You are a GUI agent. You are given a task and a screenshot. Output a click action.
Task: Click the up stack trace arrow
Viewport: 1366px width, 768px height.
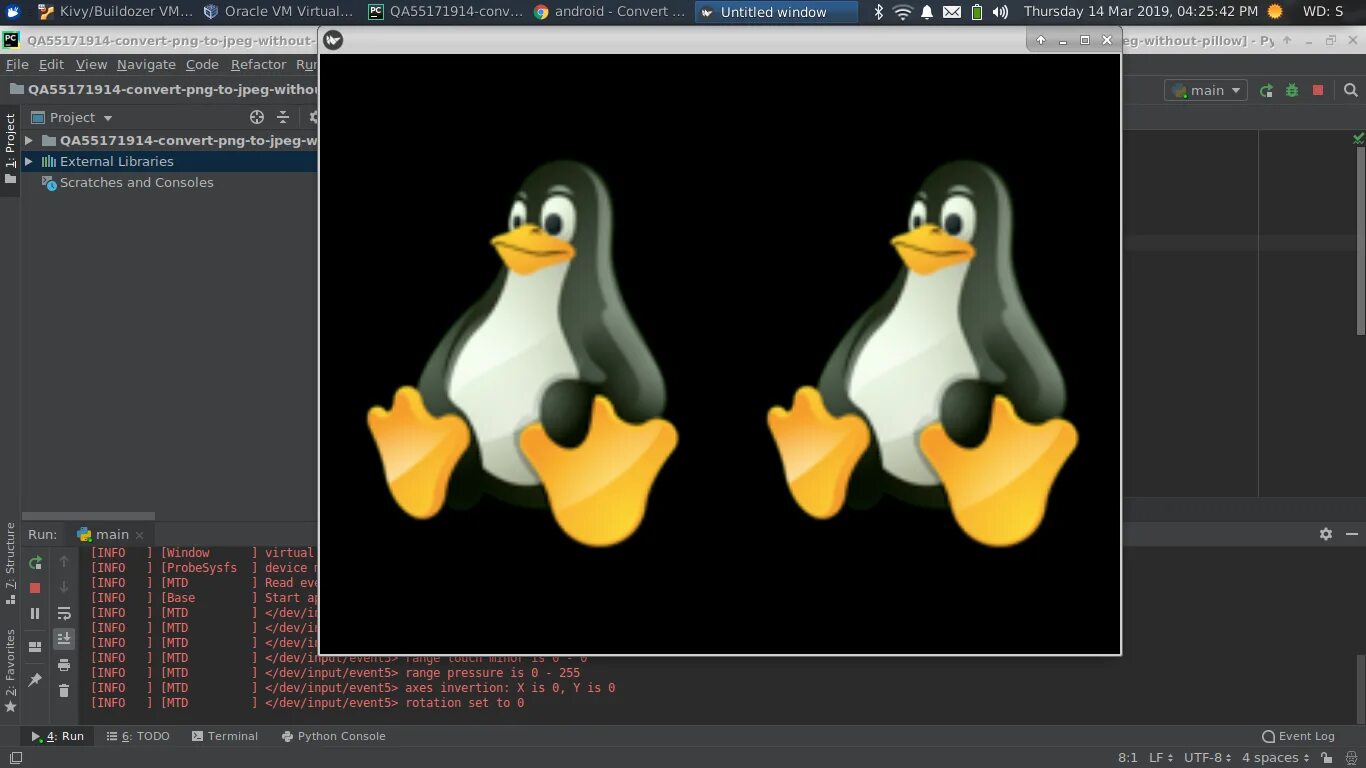click(64, 562)
